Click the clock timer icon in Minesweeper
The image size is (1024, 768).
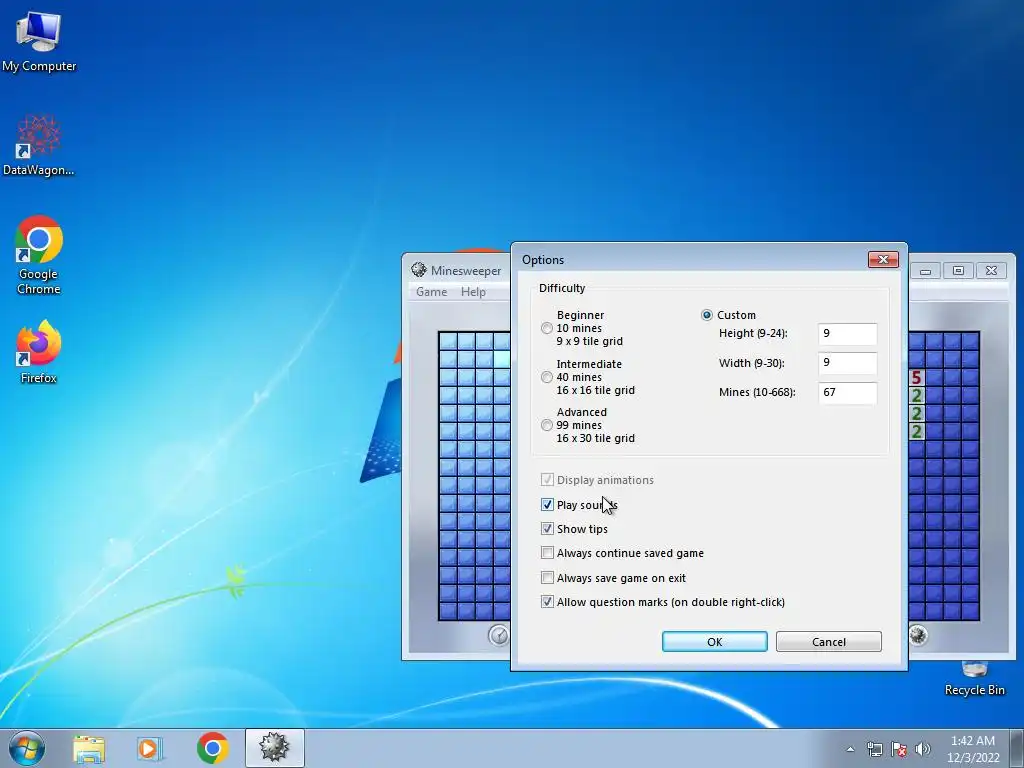[x=498, y=635]
